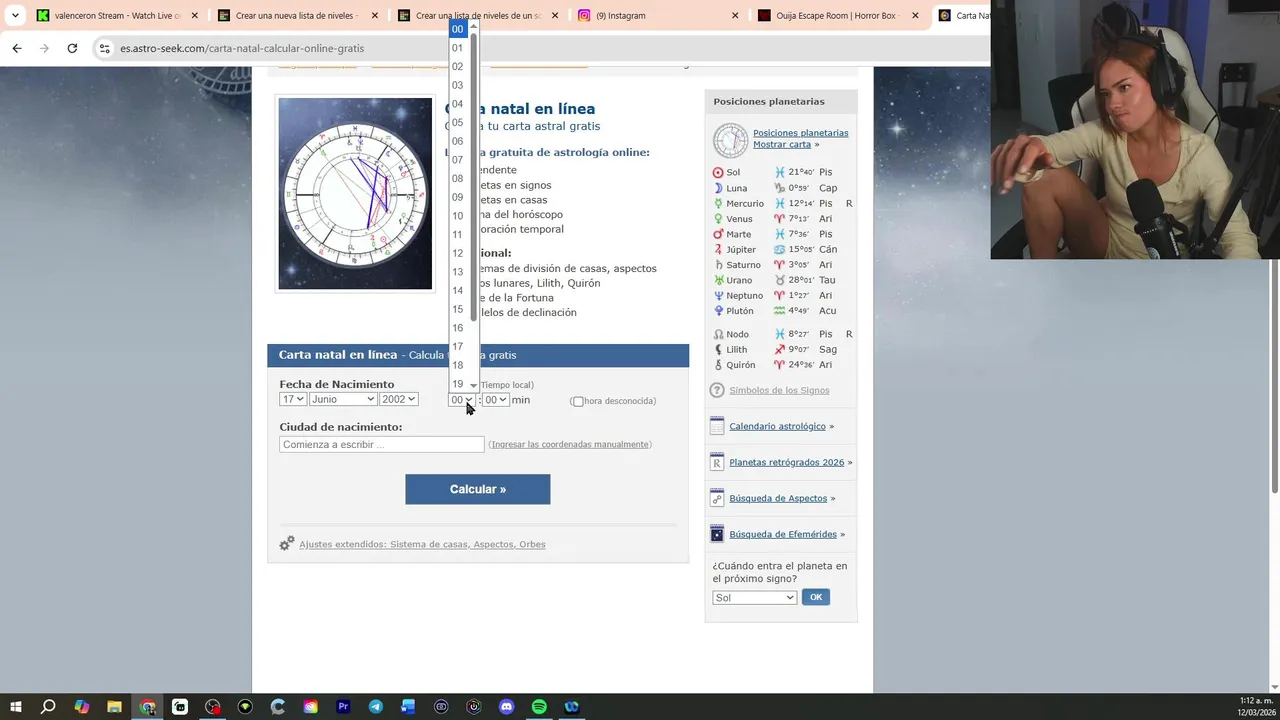This screenshot has width=1280, height=720.
Task: Select hour 00 in the open list
Action: pos(459,29)
